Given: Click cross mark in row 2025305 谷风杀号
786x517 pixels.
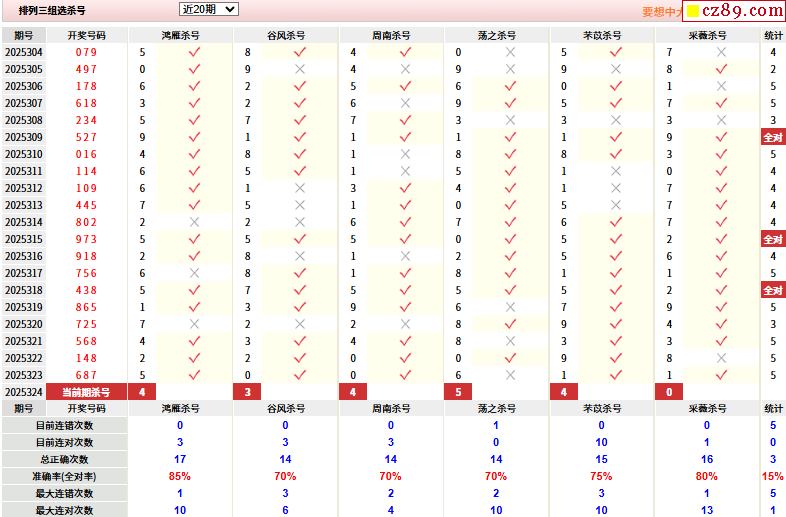Looking at the screenshot, I should tap(300, 69).
